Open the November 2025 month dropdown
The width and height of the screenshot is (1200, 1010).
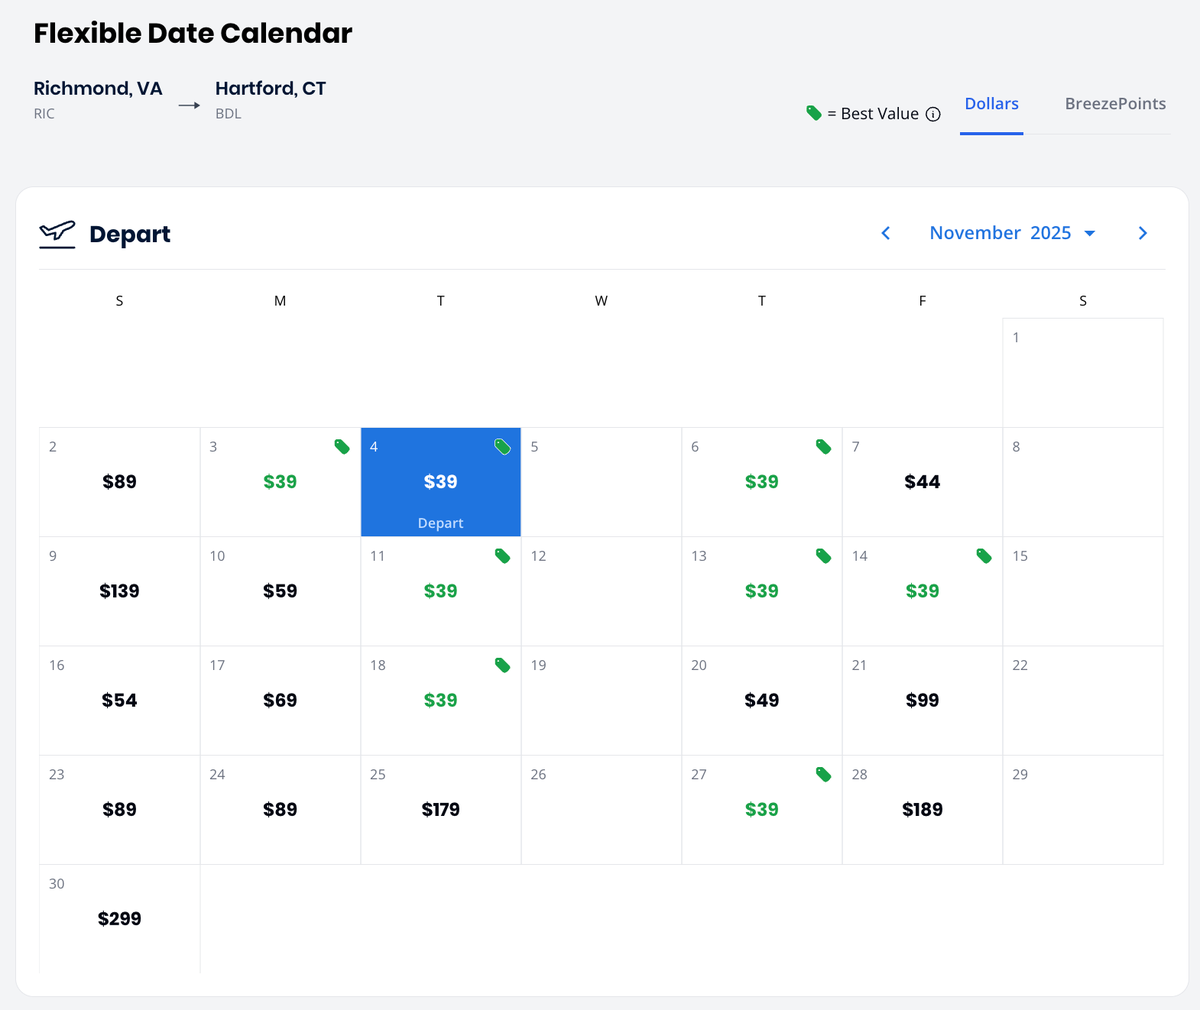[x=1012, y=233]
